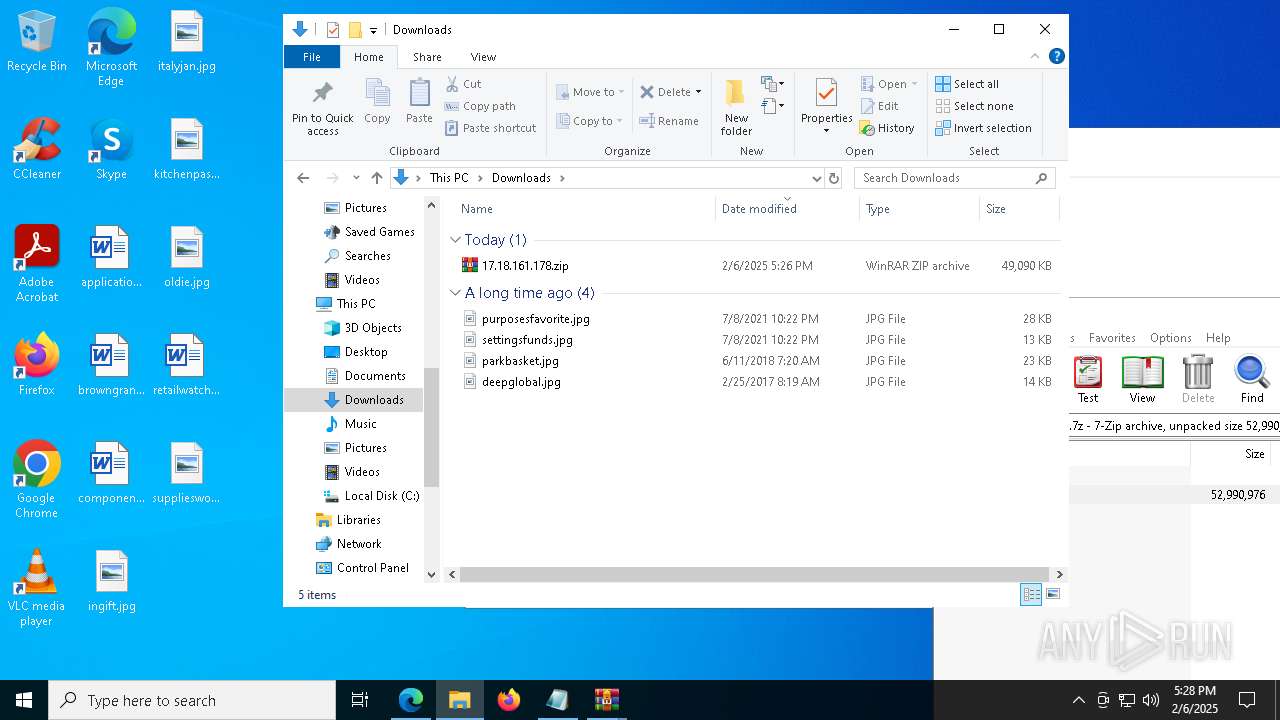The width and height of the screenshot is (1280, 720).
Task: Click the Paste ribbon icon
Action: coord(419,102)
